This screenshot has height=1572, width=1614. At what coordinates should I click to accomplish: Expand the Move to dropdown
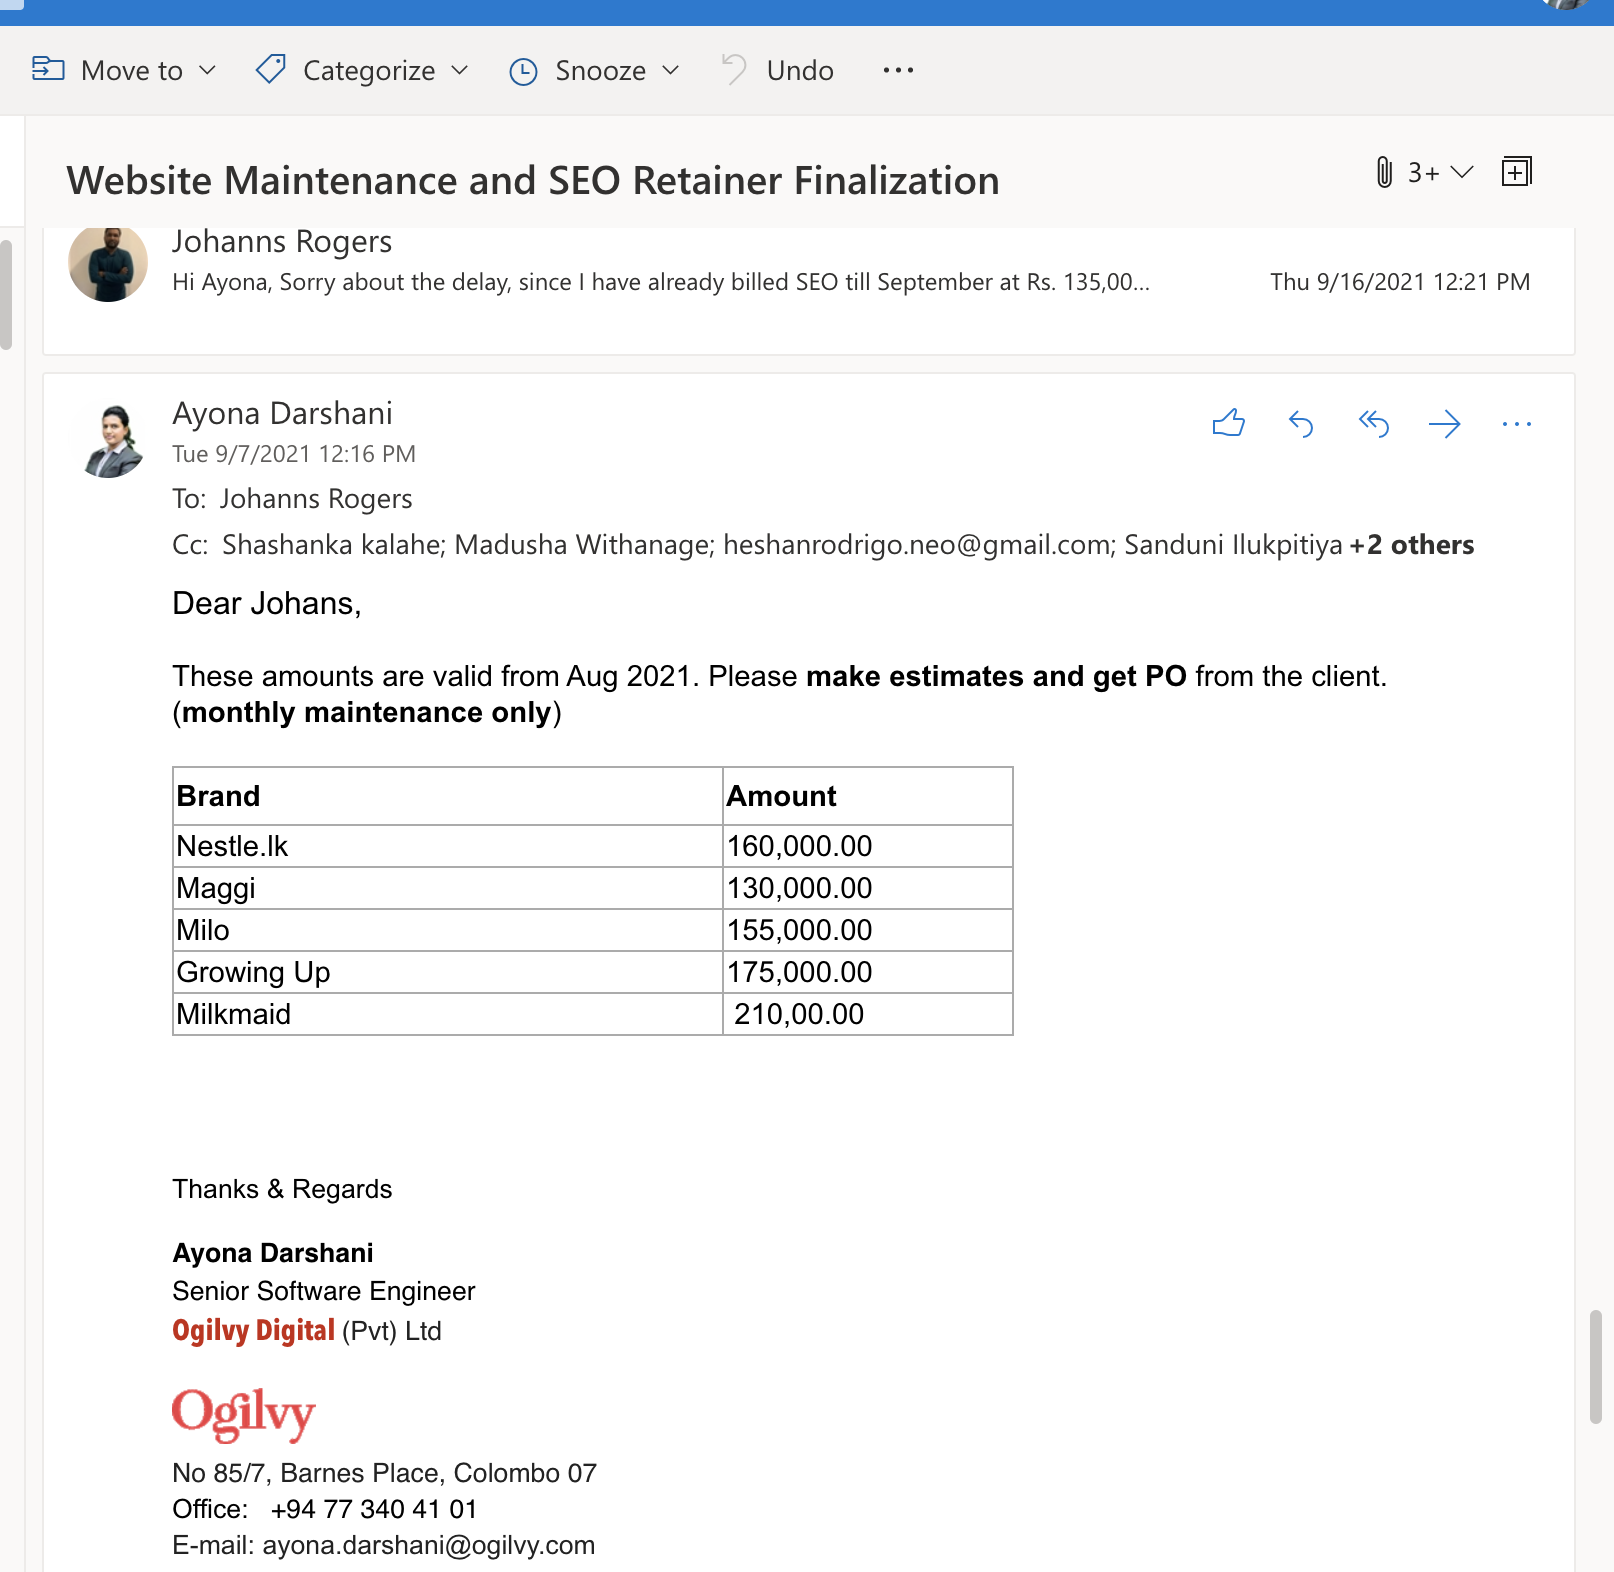(207, 70)
